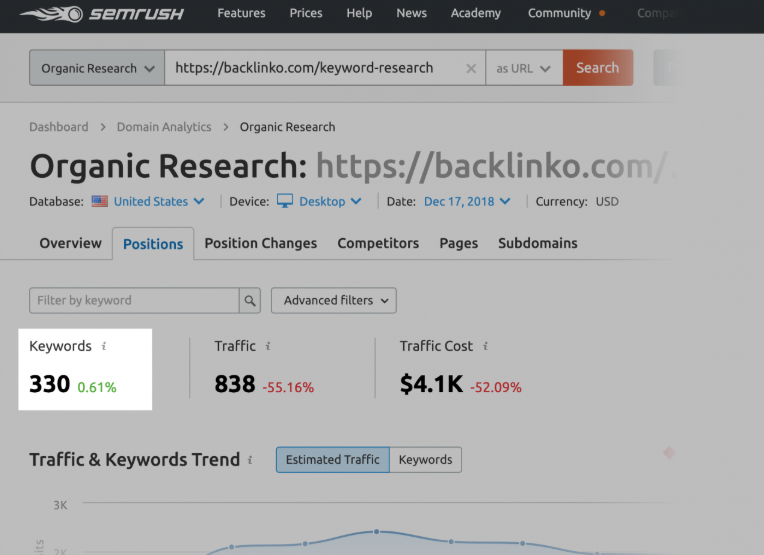Click the info icon next to Traffic

point(268,346)
